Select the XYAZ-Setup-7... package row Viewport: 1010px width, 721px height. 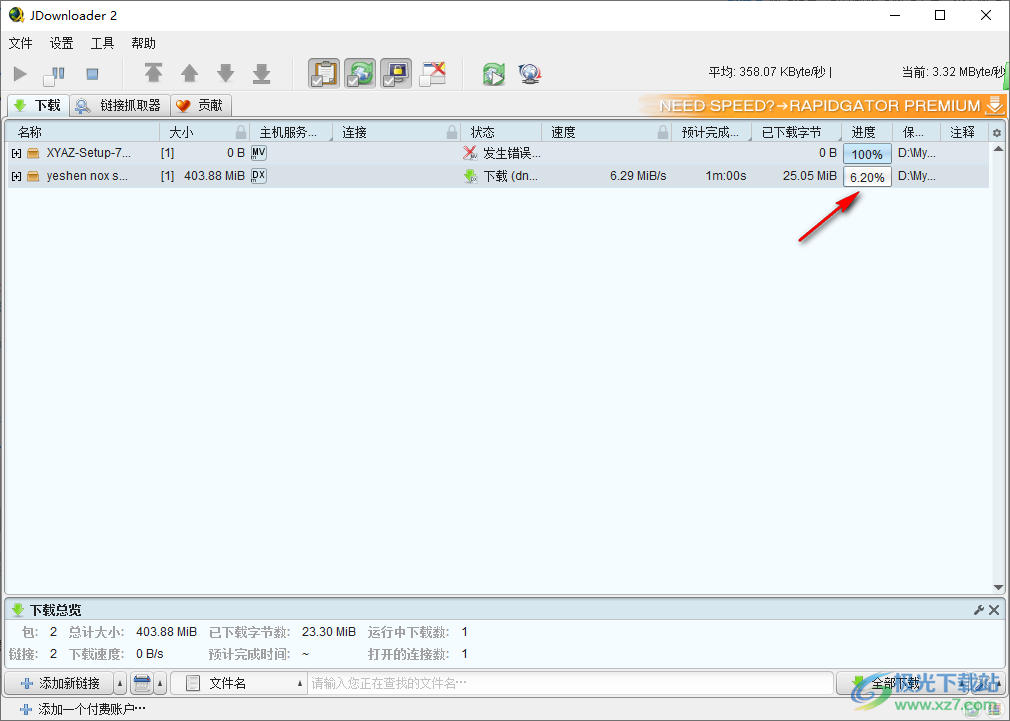(x=498, y=153)
